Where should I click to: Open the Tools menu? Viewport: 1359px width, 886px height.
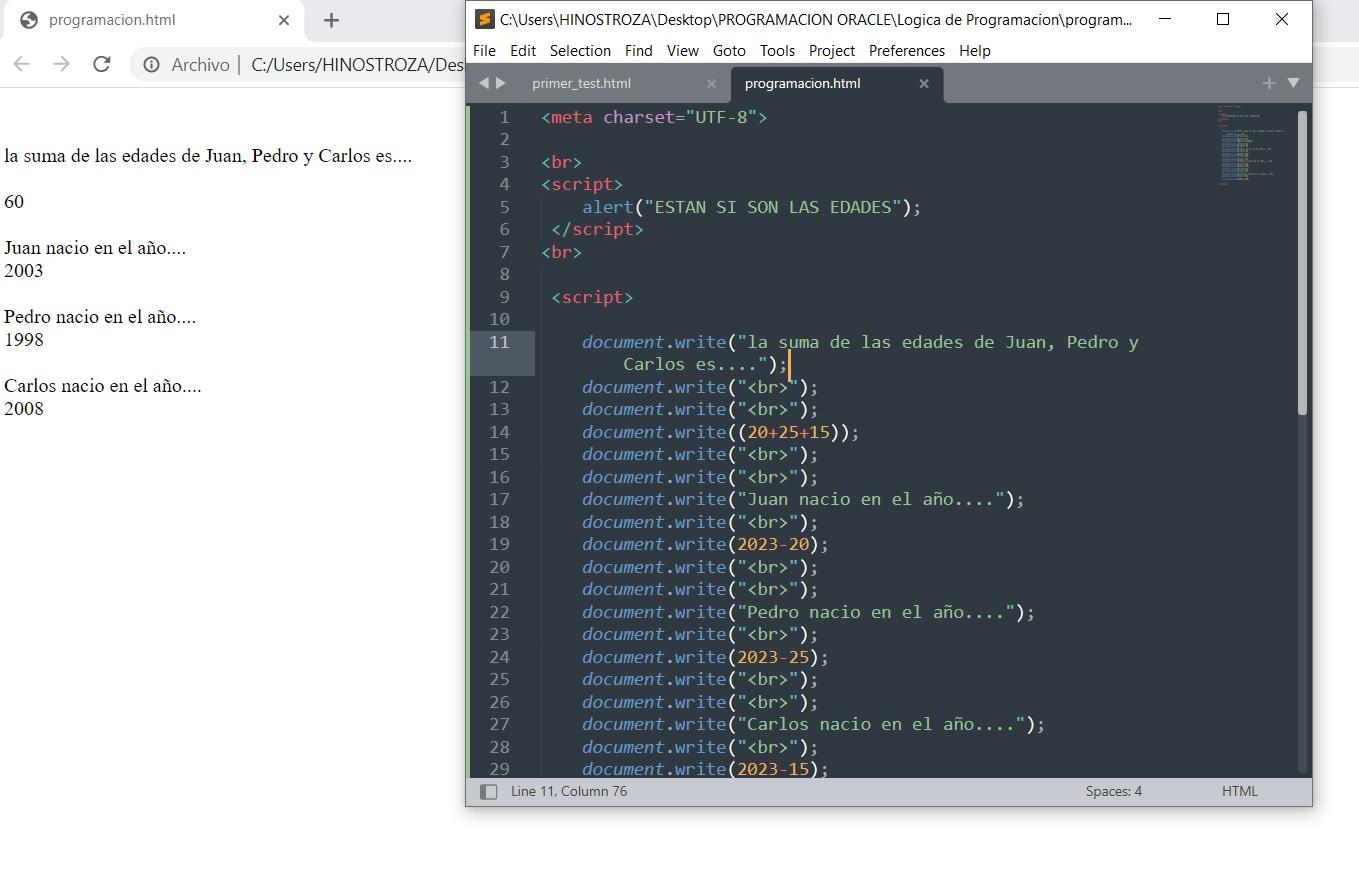click(x=777, y=50)
